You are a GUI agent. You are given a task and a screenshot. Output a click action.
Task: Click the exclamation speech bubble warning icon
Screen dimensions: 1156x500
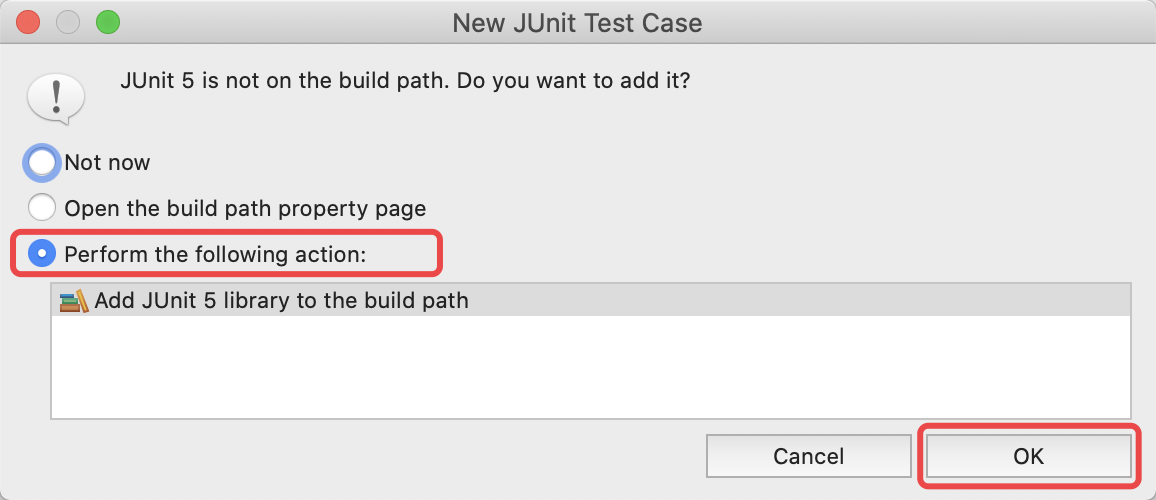point(56,98)
